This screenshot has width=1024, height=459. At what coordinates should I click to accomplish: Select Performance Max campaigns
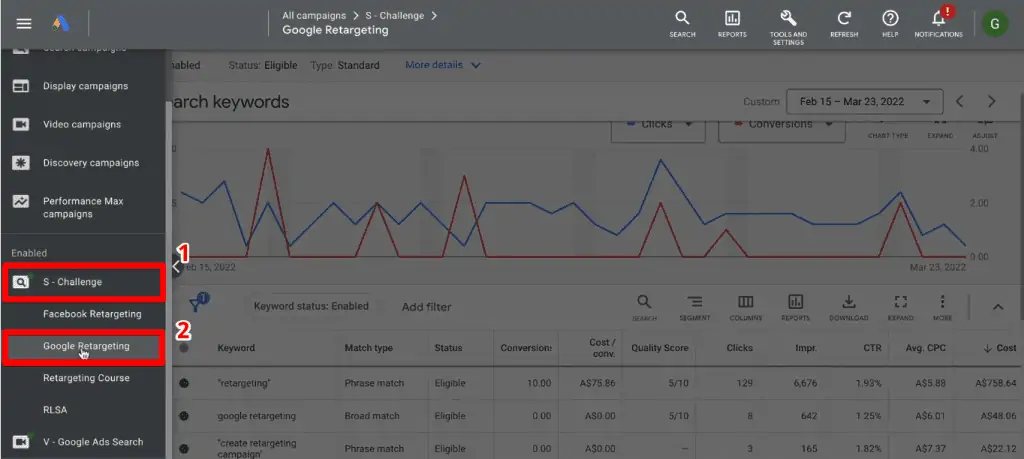[83, 208]
